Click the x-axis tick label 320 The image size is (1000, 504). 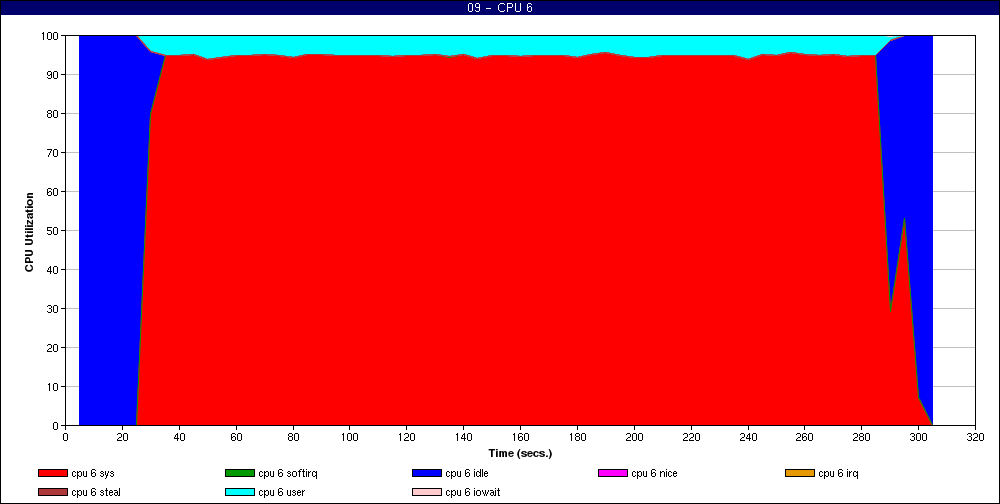tap(975, 437)
